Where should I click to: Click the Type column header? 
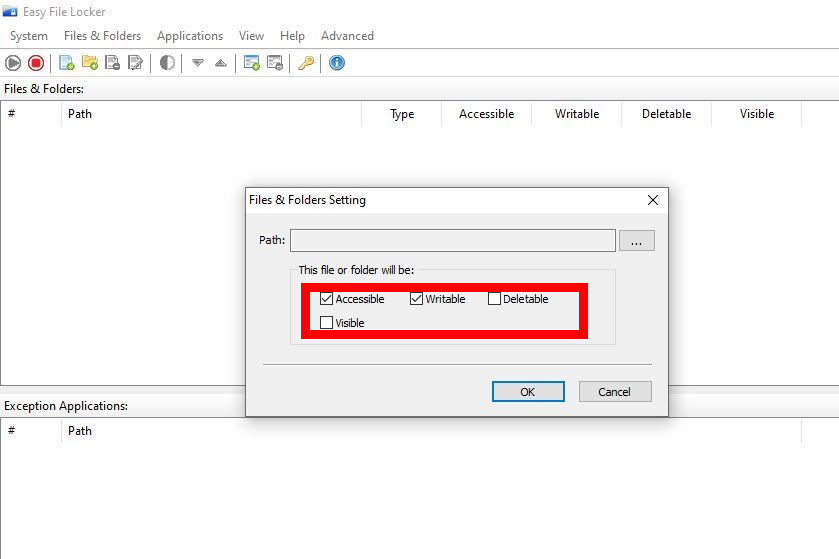click(x=402, y=114)
